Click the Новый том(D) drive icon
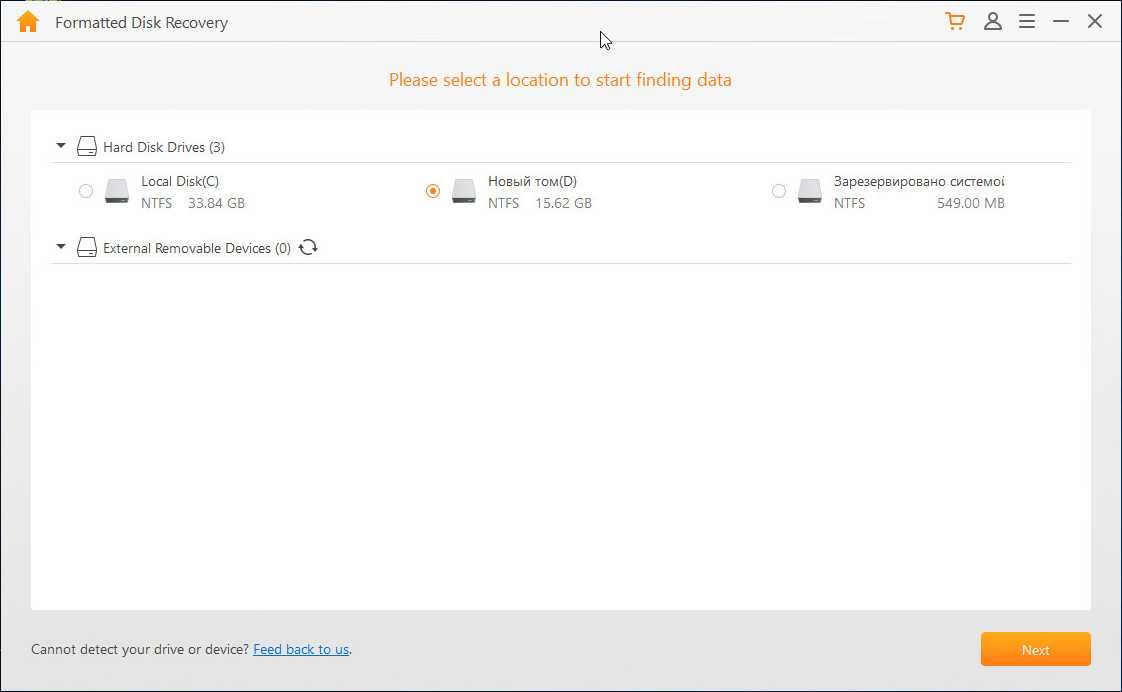The height and width of the screenshot is (692, 1122). [463, 191]
